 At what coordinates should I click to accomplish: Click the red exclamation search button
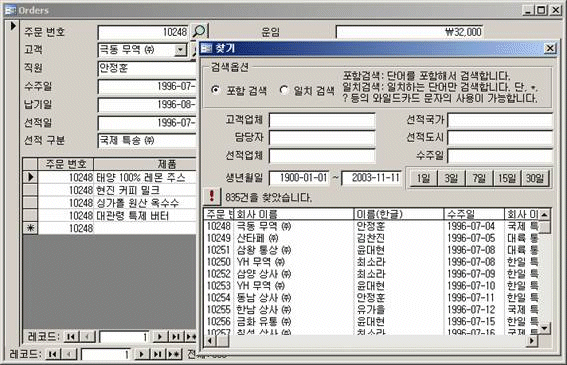coord(212,197)
